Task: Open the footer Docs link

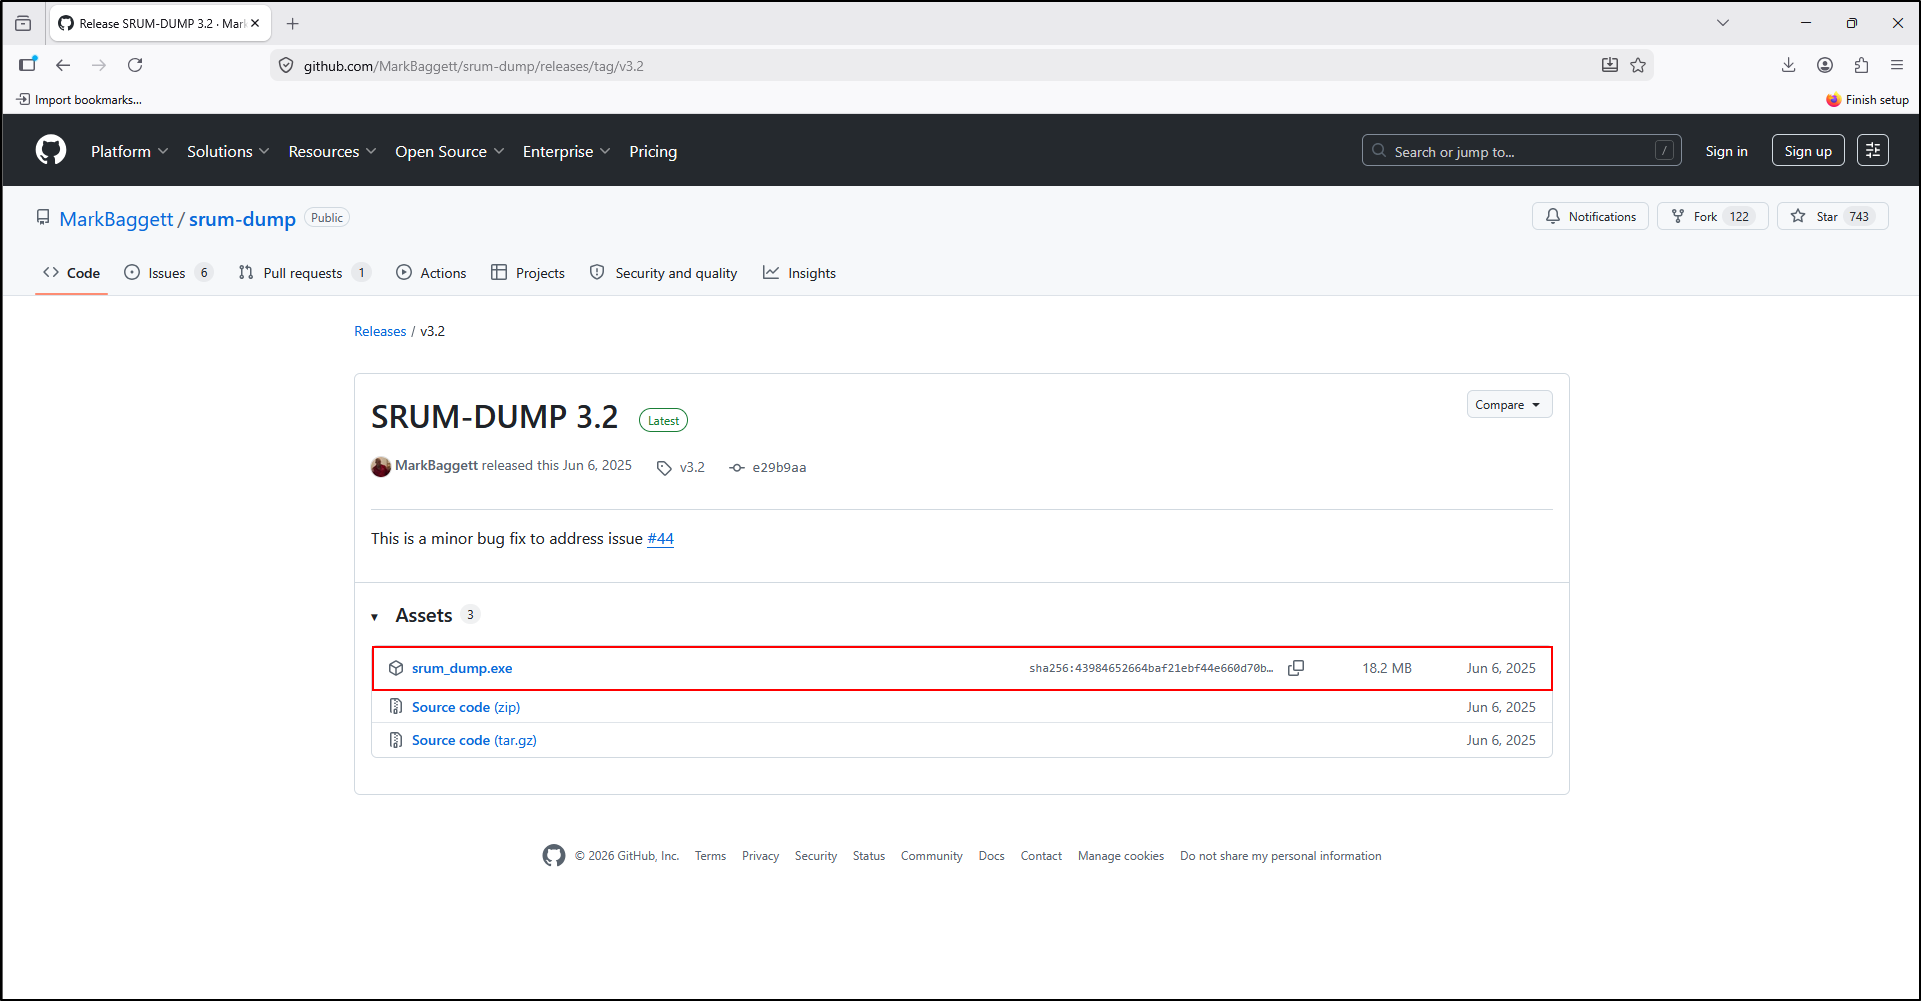Action: (991, 856)
